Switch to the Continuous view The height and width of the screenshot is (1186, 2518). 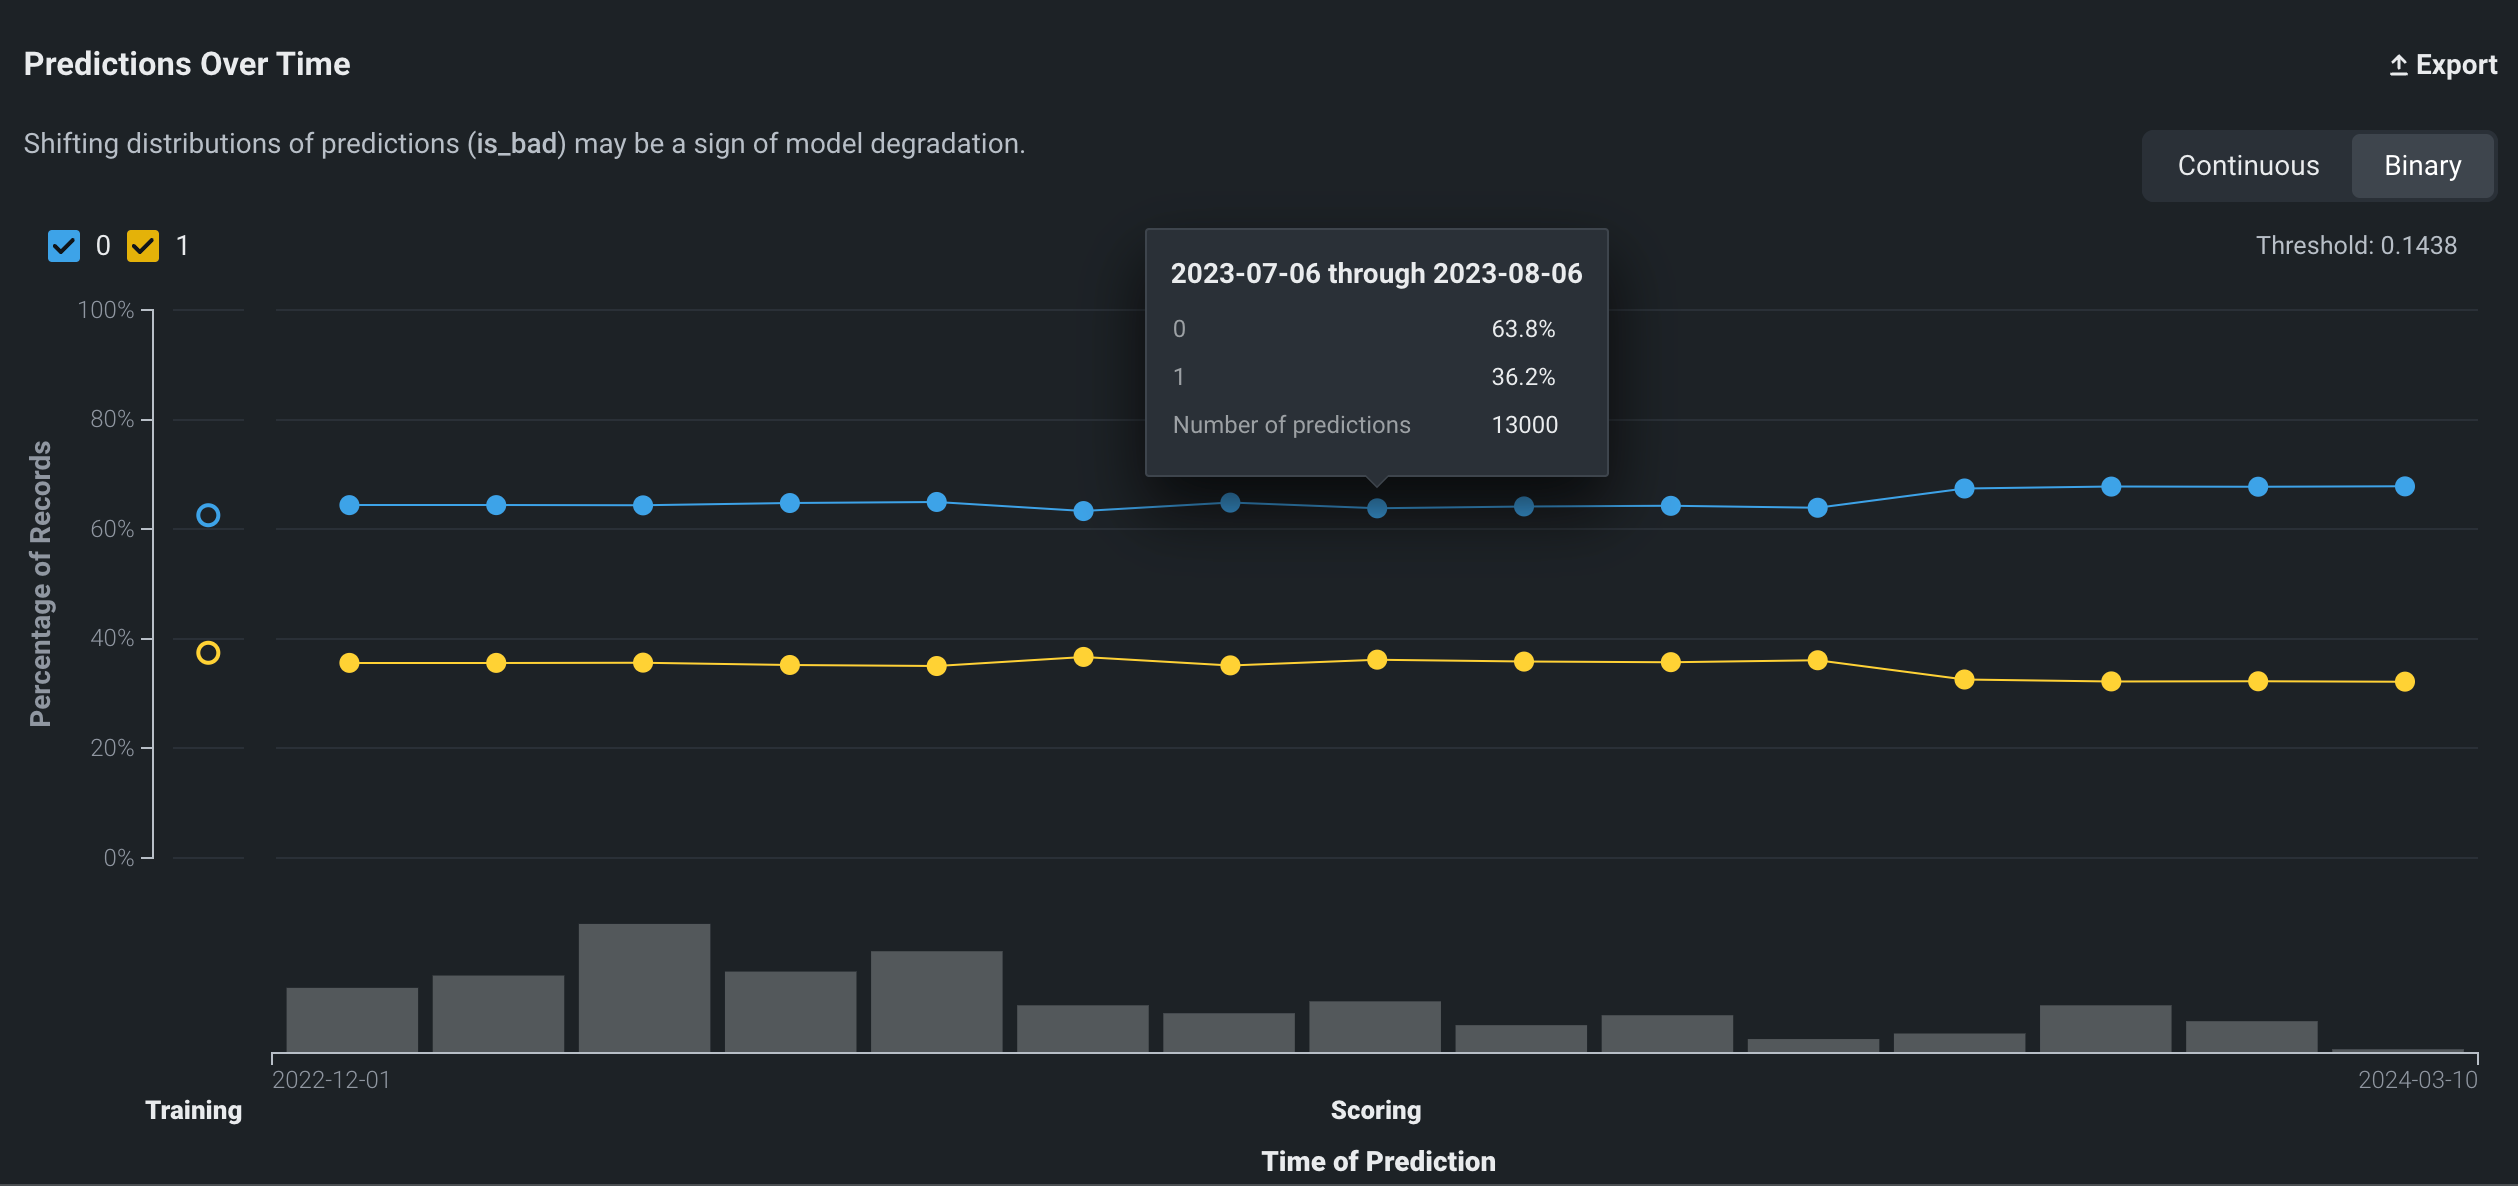click(2247, 166)
